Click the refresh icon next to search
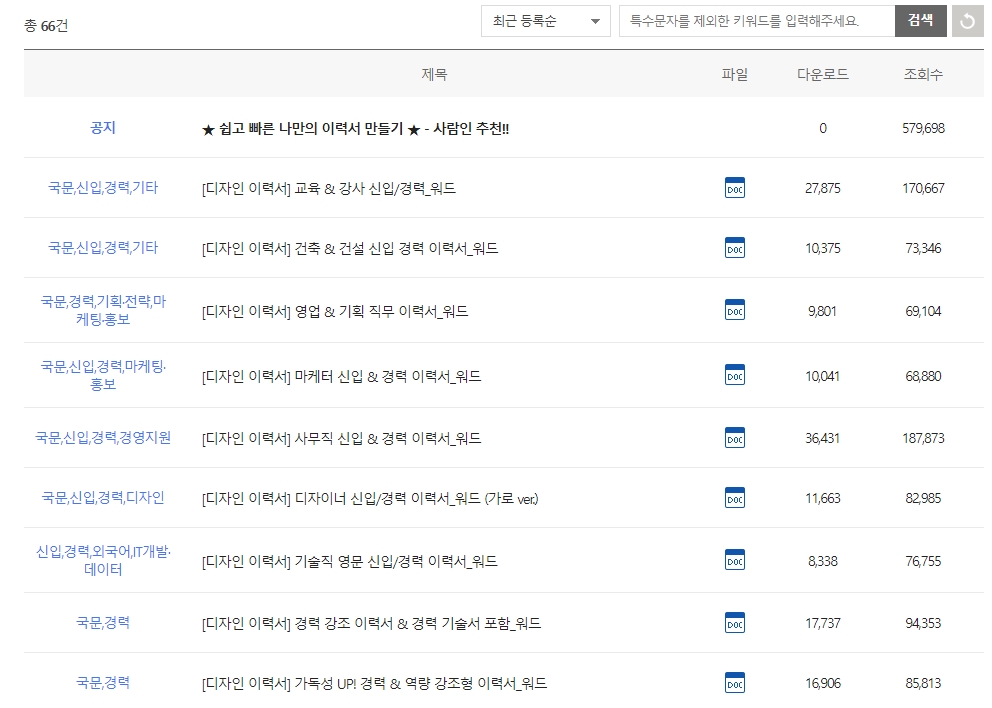 969,21
